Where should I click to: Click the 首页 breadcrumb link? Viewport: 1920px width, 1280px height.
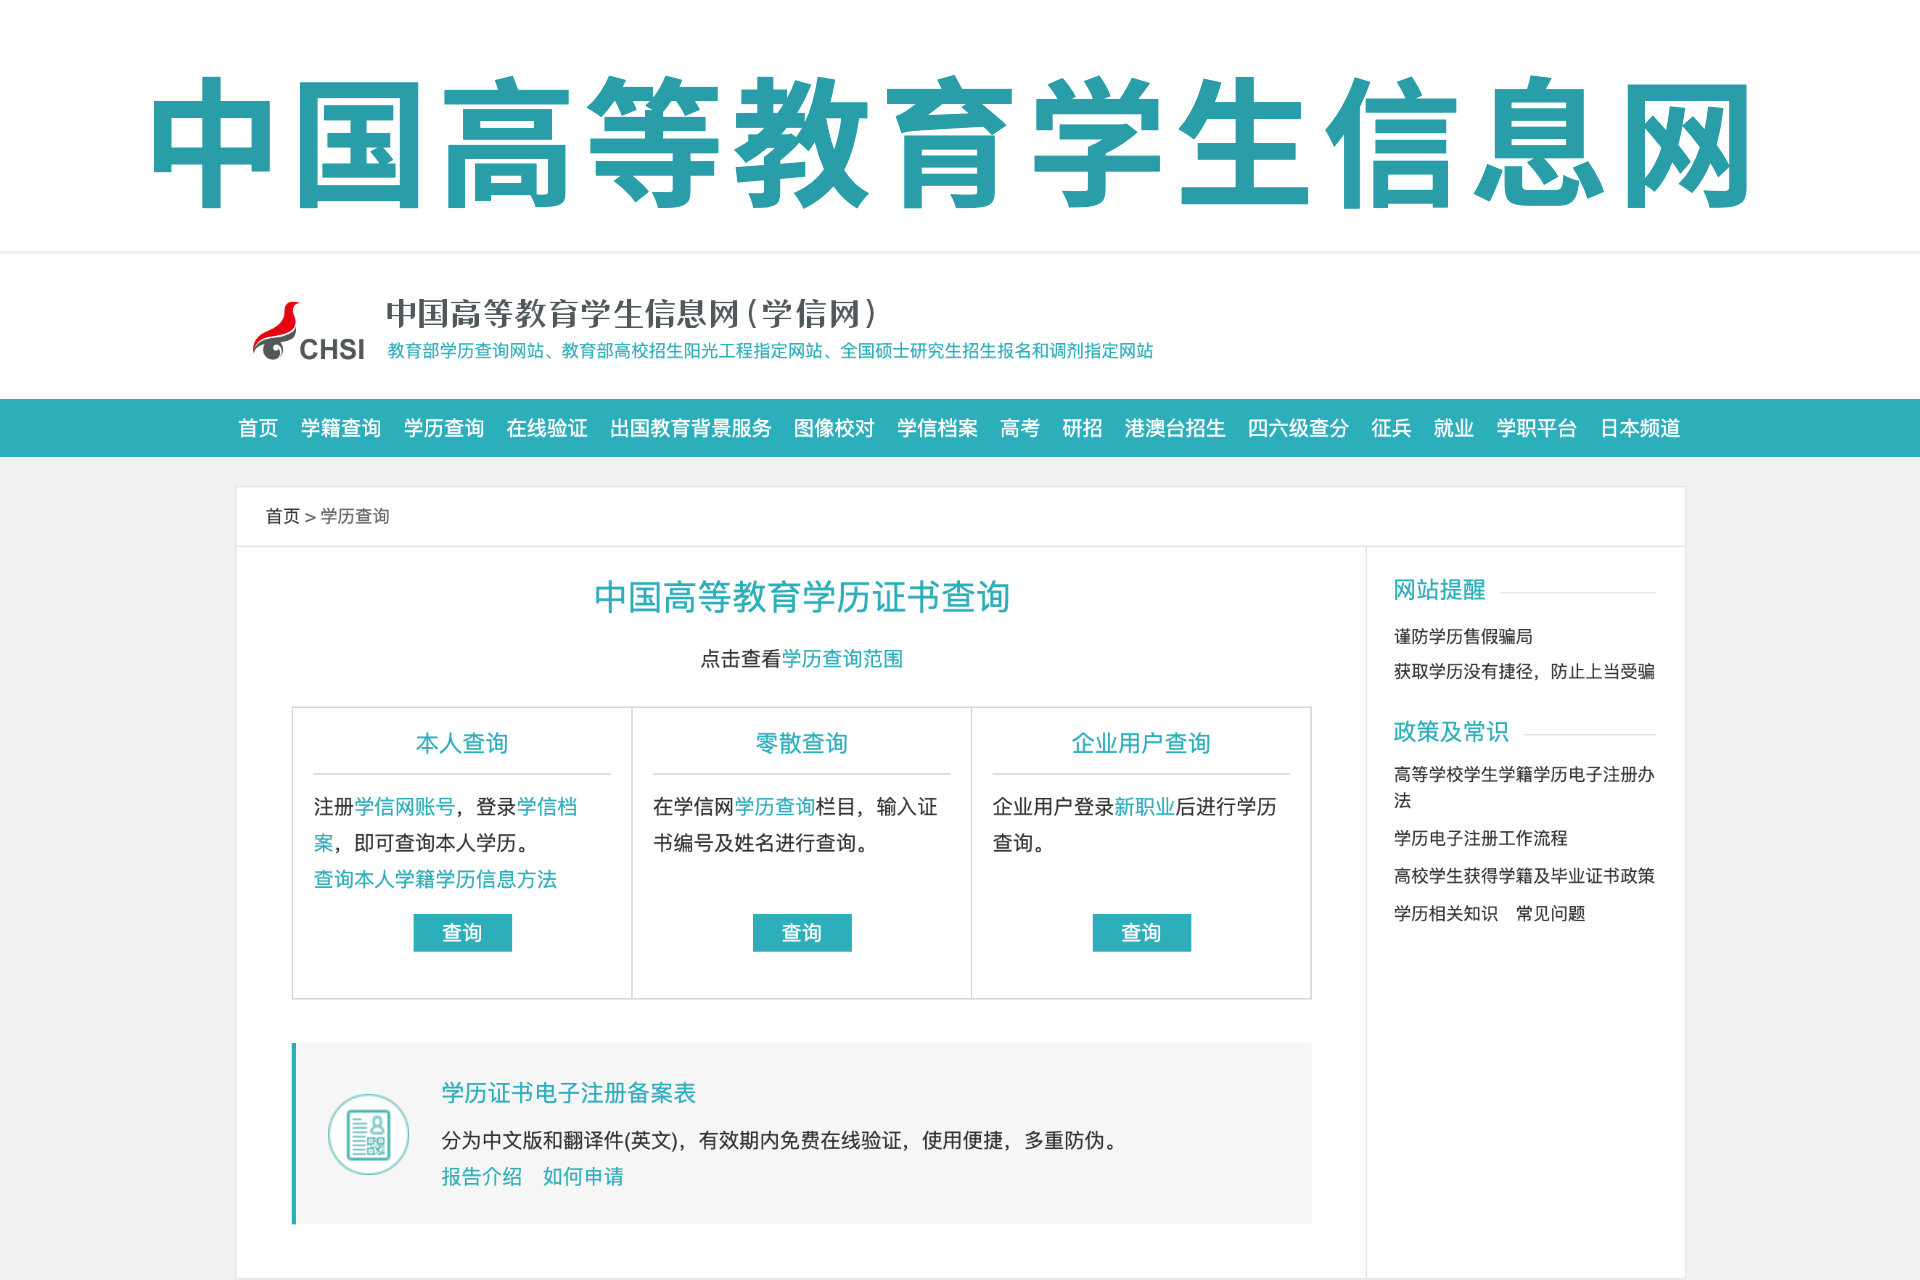[x=283, y=516]
